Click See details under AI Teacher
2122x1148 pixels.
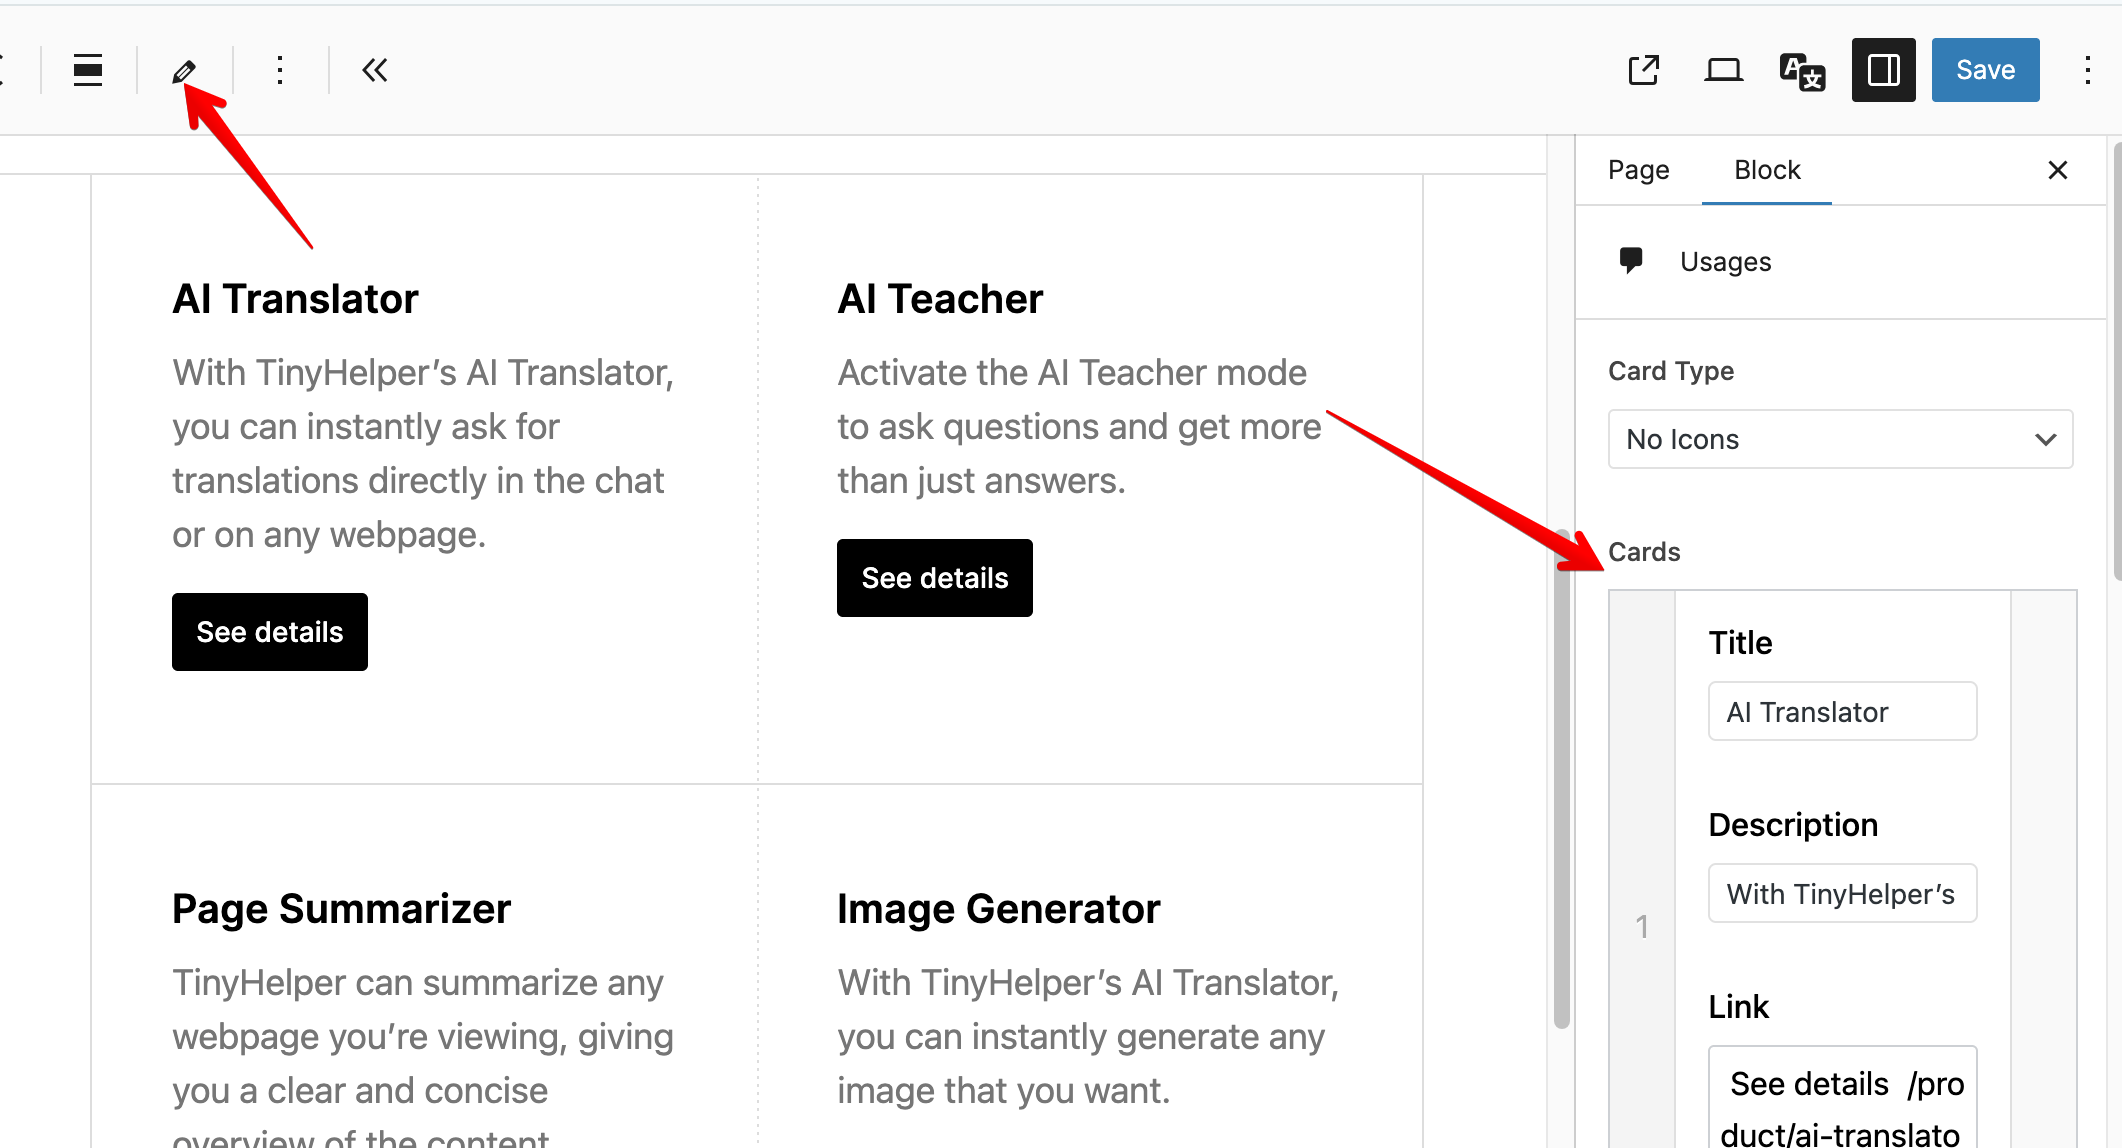(935, 578)
